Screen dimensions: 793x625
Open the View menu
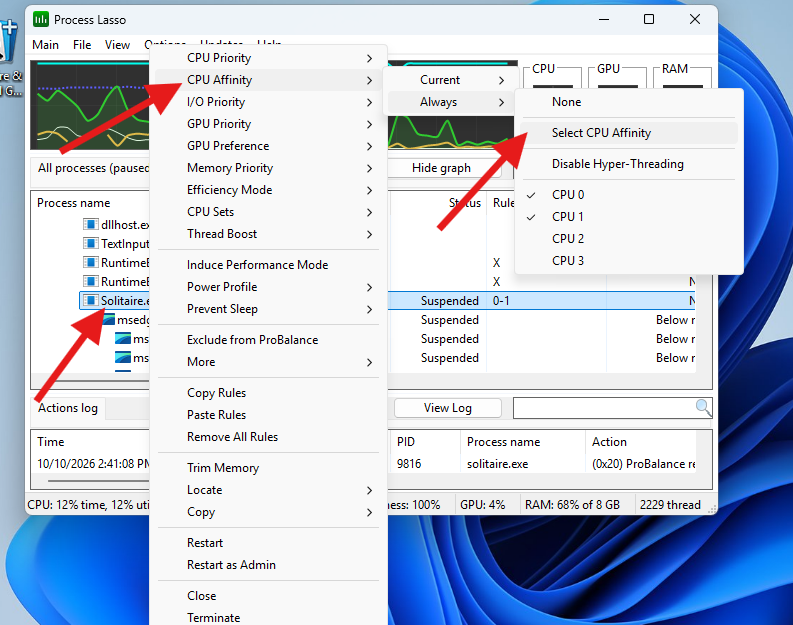[x=117, y=45]
